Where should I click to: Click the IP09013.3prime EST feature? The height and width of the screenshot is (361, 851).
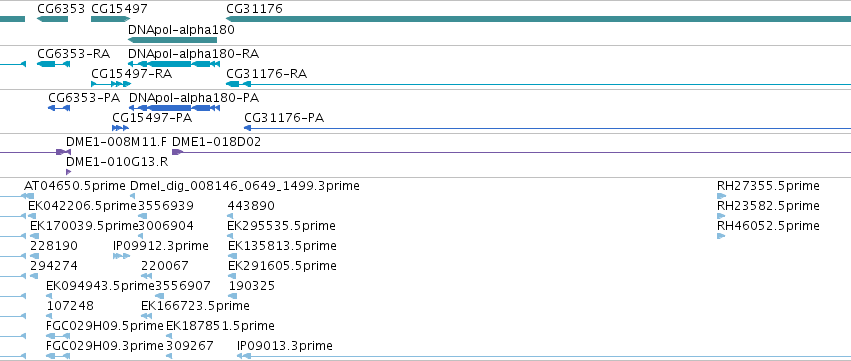544,356
